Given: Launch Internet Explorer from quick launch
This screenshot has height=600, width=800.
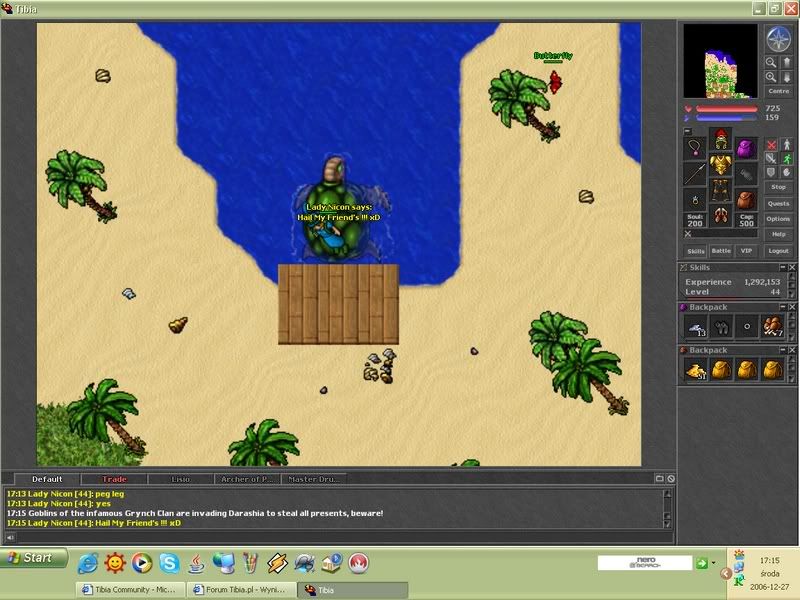Looking at the screenshot, I should click(88, 563).
